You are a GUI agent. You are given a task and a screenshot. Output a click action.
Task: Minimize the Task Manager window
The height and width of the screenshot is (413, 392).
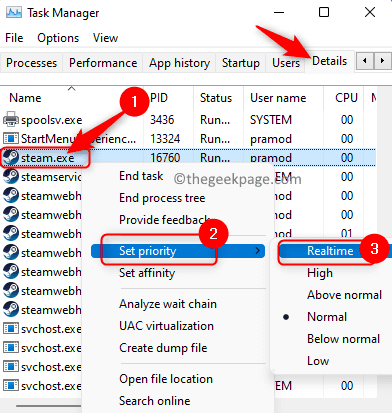point(279,13)
